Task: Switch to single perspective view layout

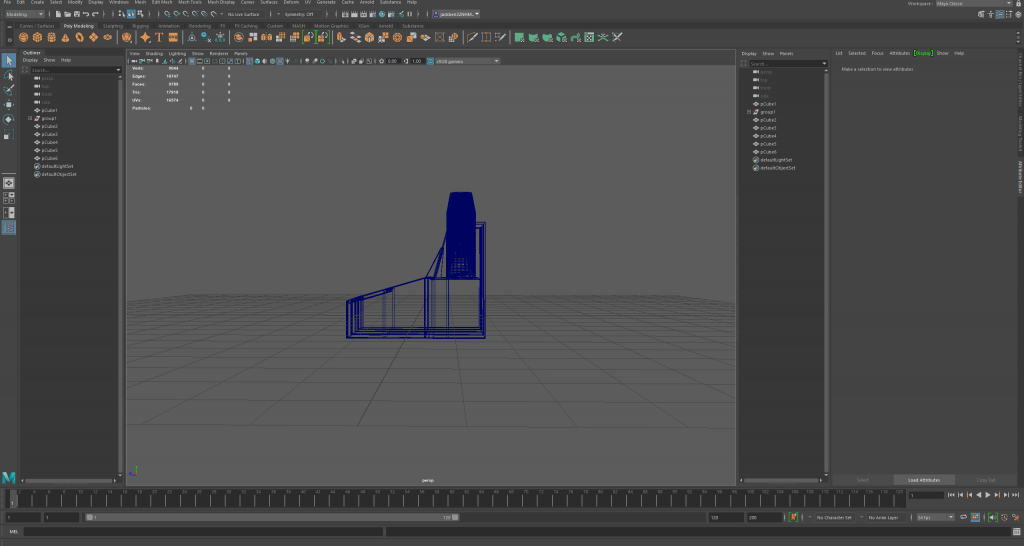Action: 9,183
